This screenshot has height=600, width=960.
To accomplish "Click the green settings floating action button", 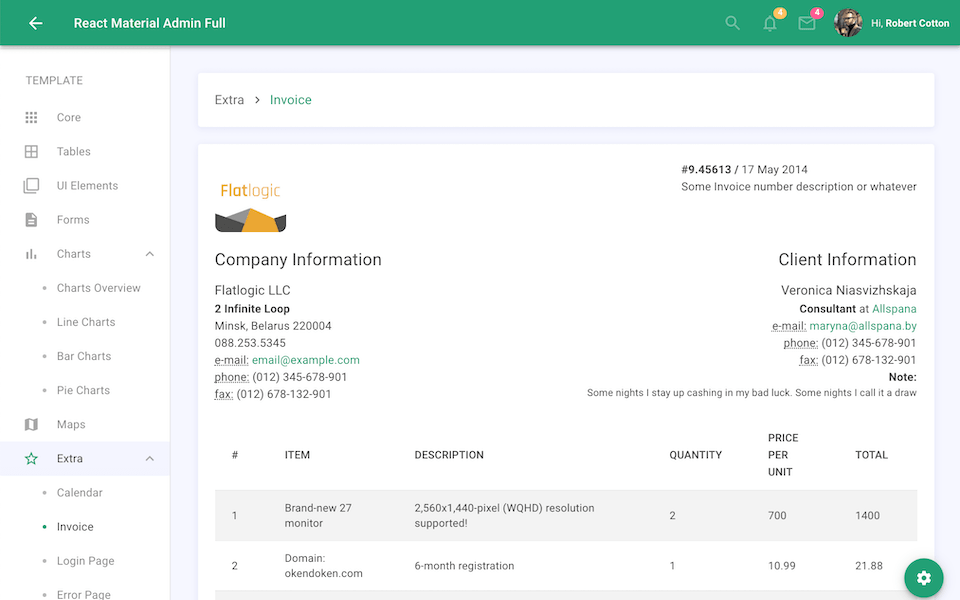I will click(923, 578).
